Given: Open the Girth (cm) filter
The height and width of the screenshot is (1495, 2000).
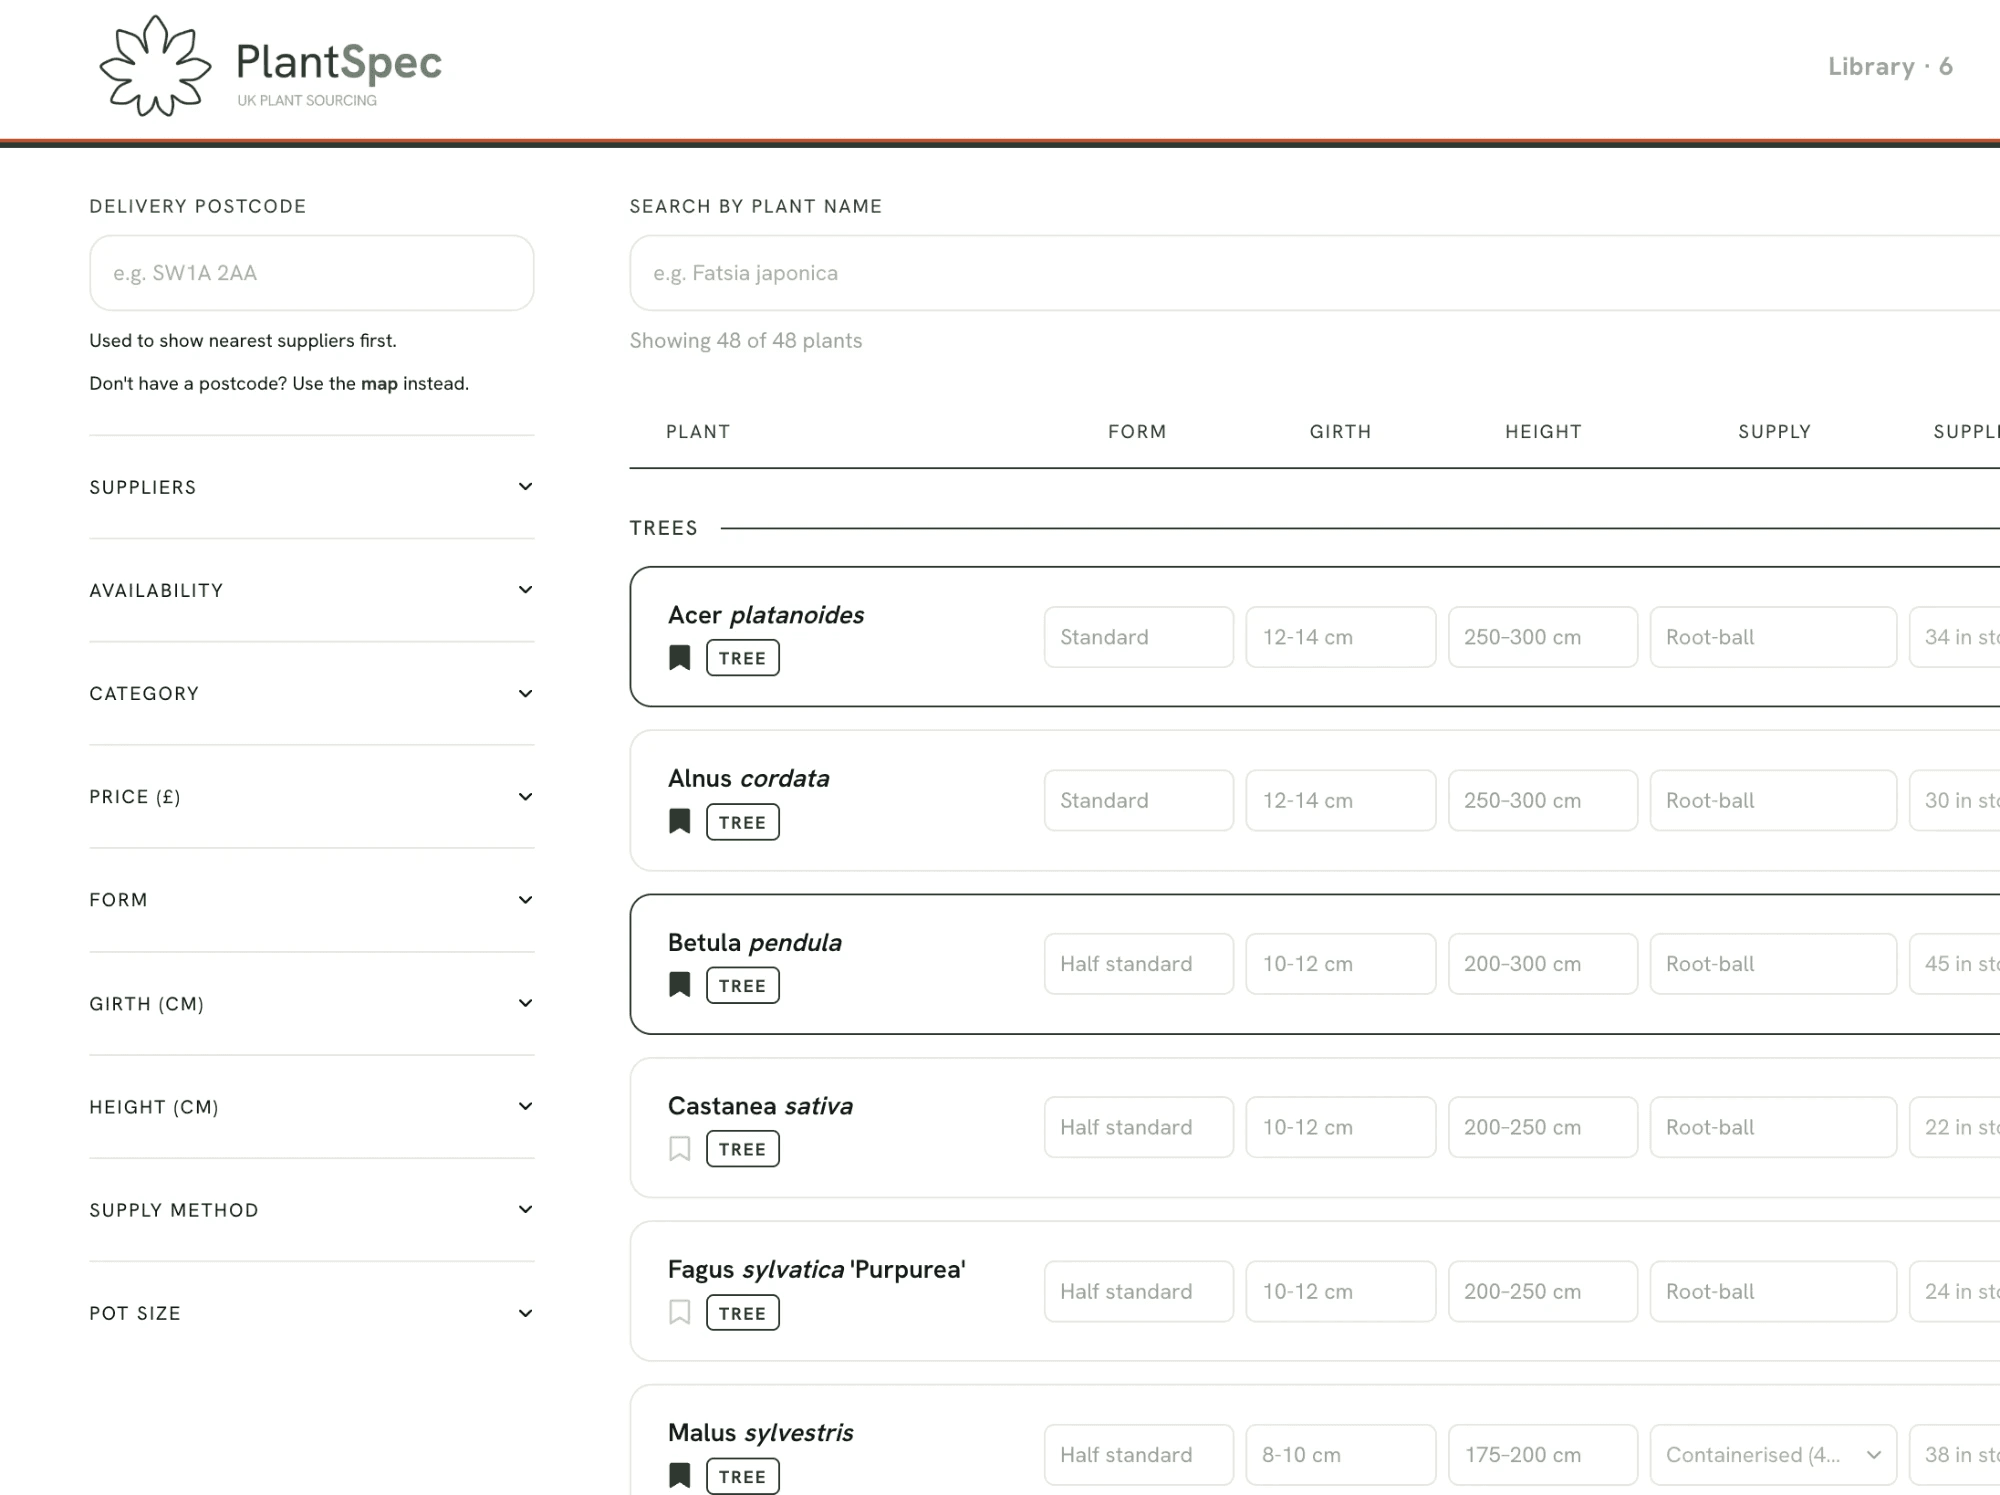Looking at the screenshot, I should pos(312,1003).
